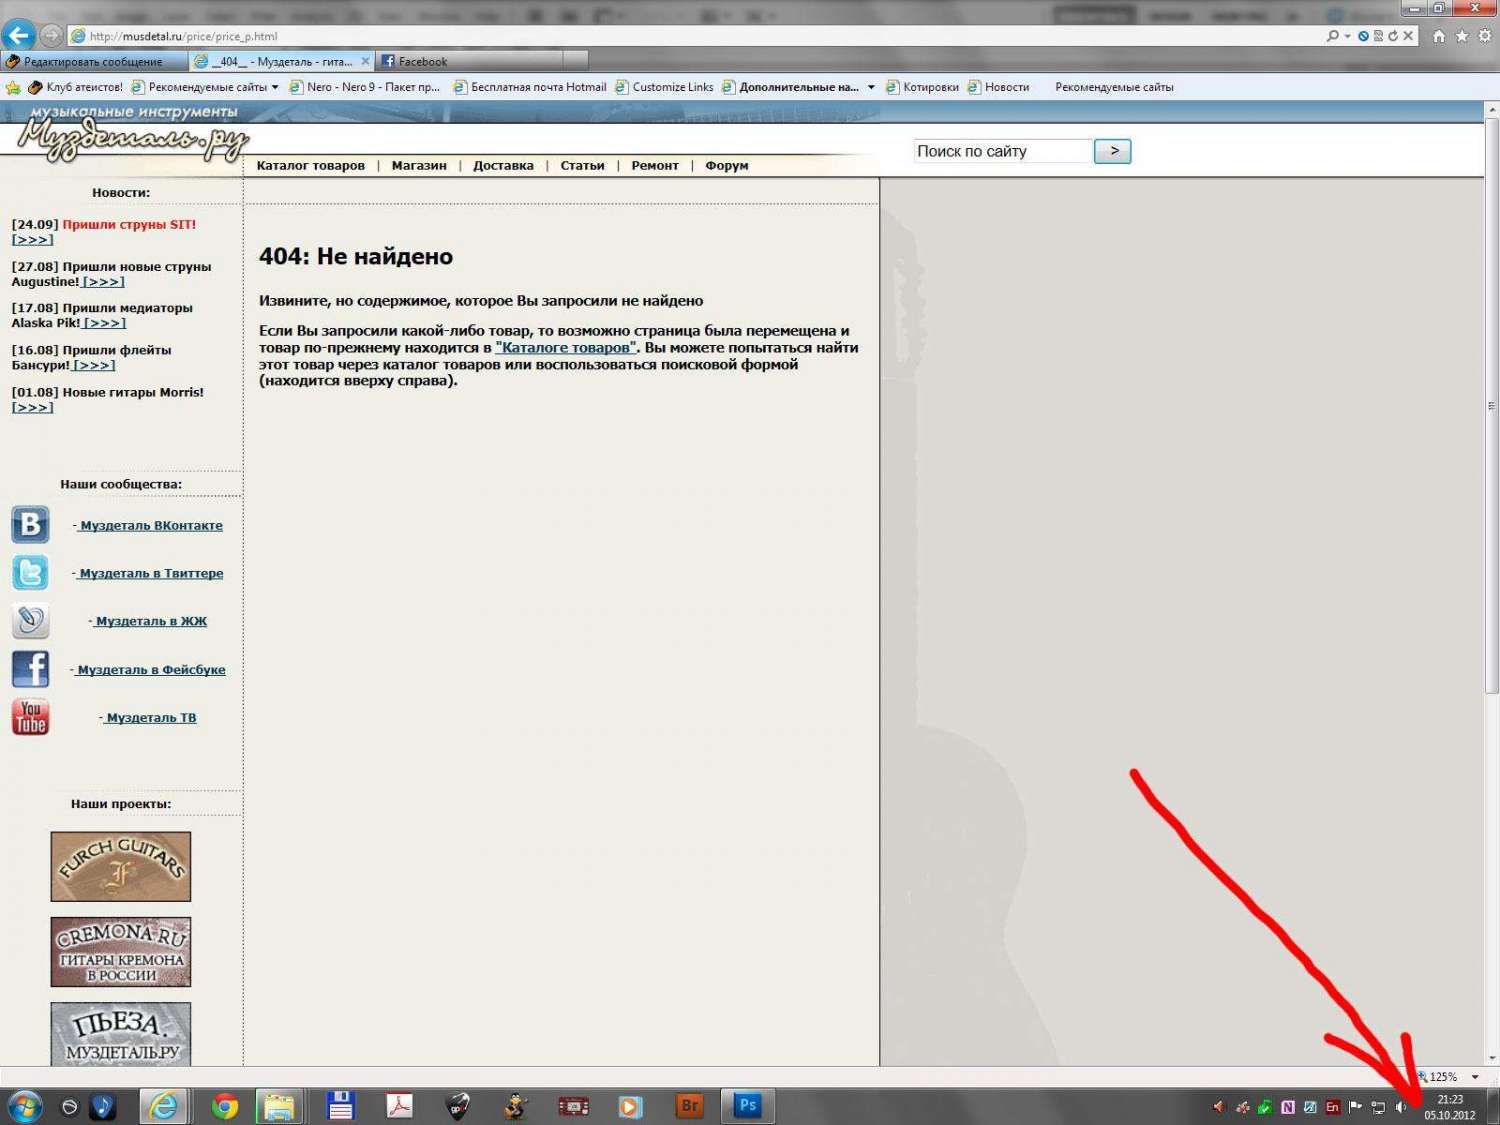Switch to Photoshop on the taskbar

pos(747,1106)
